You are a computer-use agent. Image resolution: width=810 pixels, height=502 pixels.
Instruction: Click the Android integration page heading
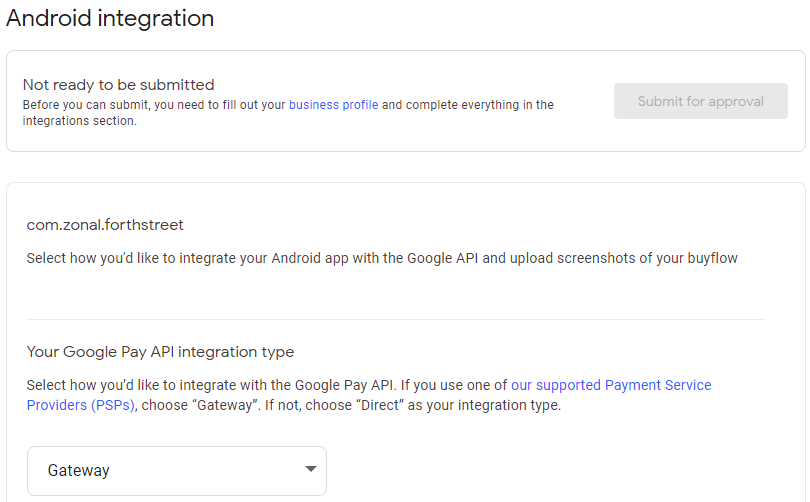[110, 18]
